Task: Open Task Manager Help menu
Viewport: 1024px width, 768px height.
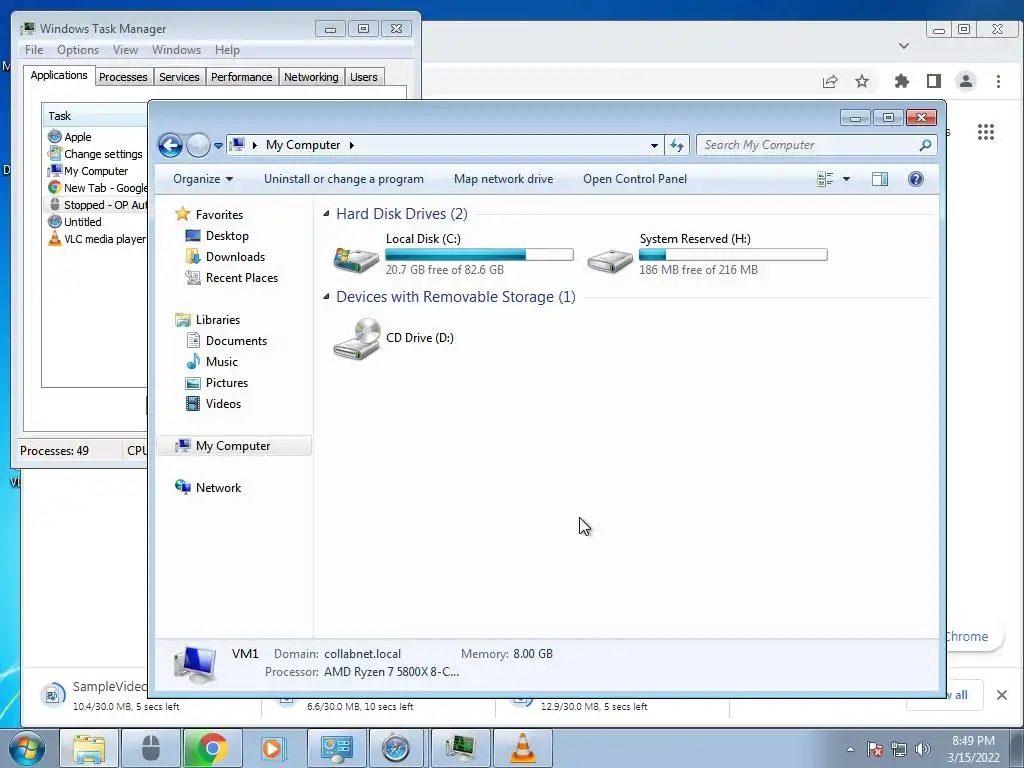Action: pos(227,50)
